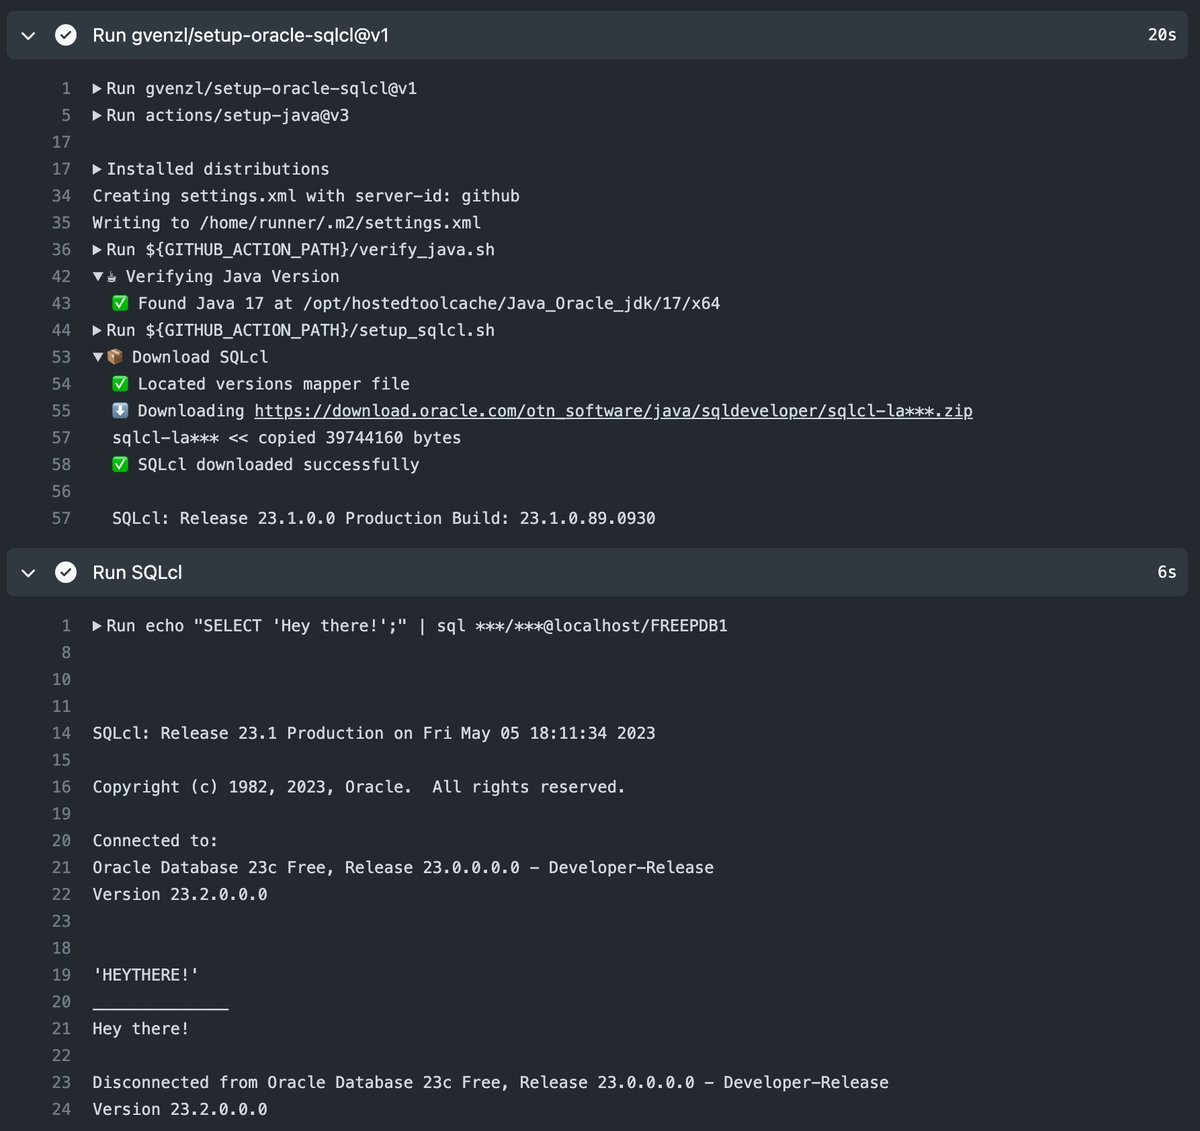Click 'Writing to /home/runner/.m2/settings.xml' line
This screenshot has width=1200, height=1131.
pos(287,223)
